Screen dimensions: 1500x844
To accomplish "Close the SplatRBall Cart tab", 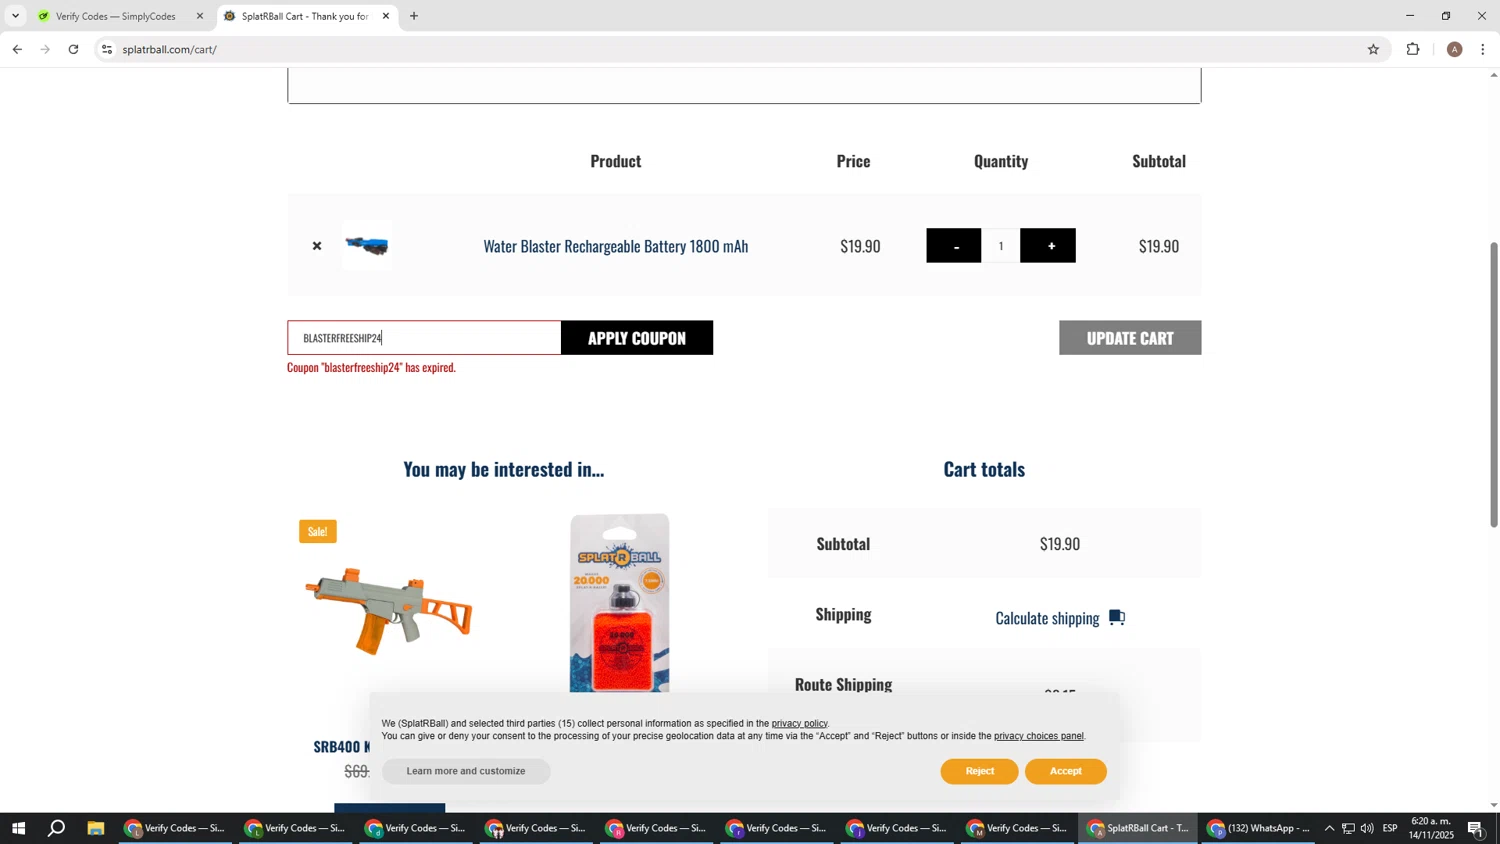I will [x=386, y=16].
